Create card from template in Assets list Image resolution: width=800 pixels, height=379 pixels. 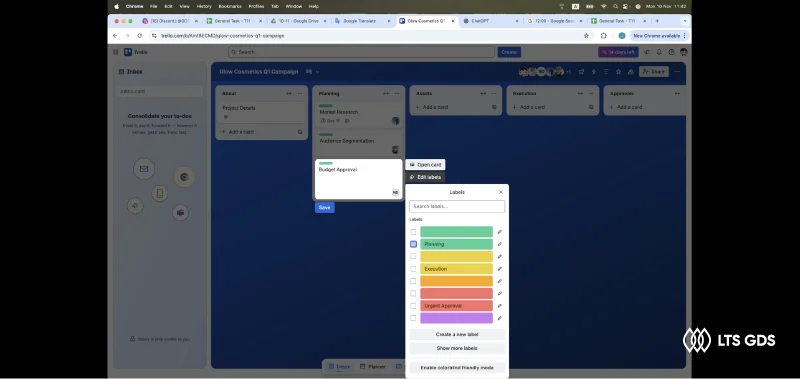click(x=494, y=107)
